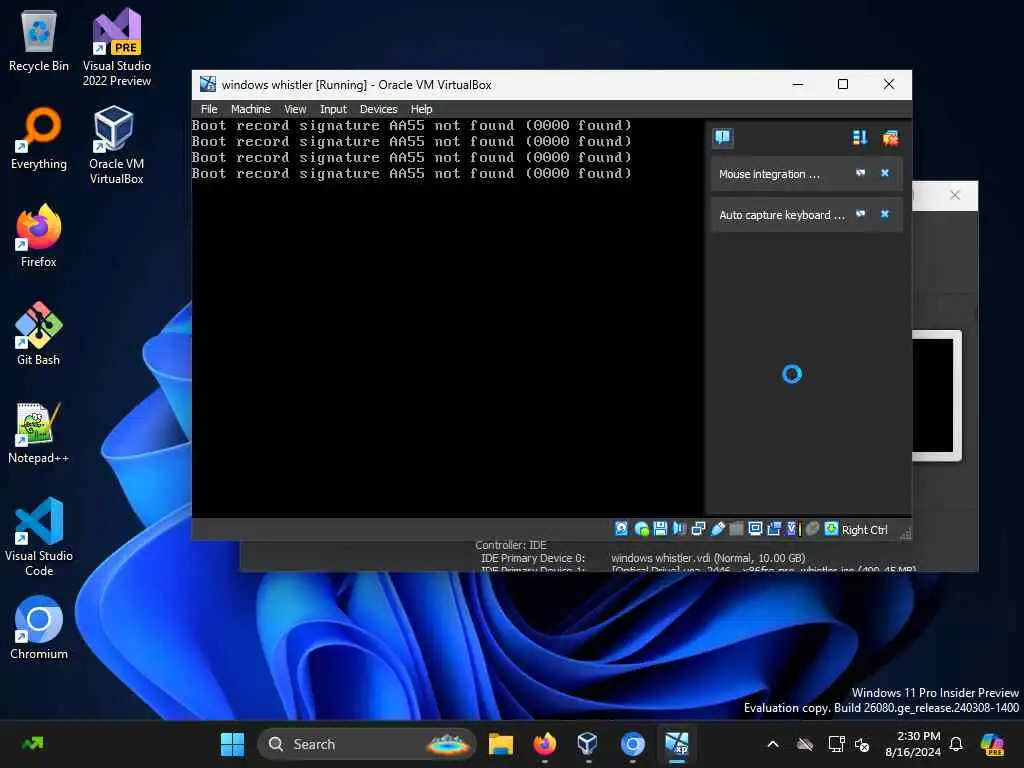
Task: Click the display monitor indicator in VM status bar
Action: tap(755, 529)
